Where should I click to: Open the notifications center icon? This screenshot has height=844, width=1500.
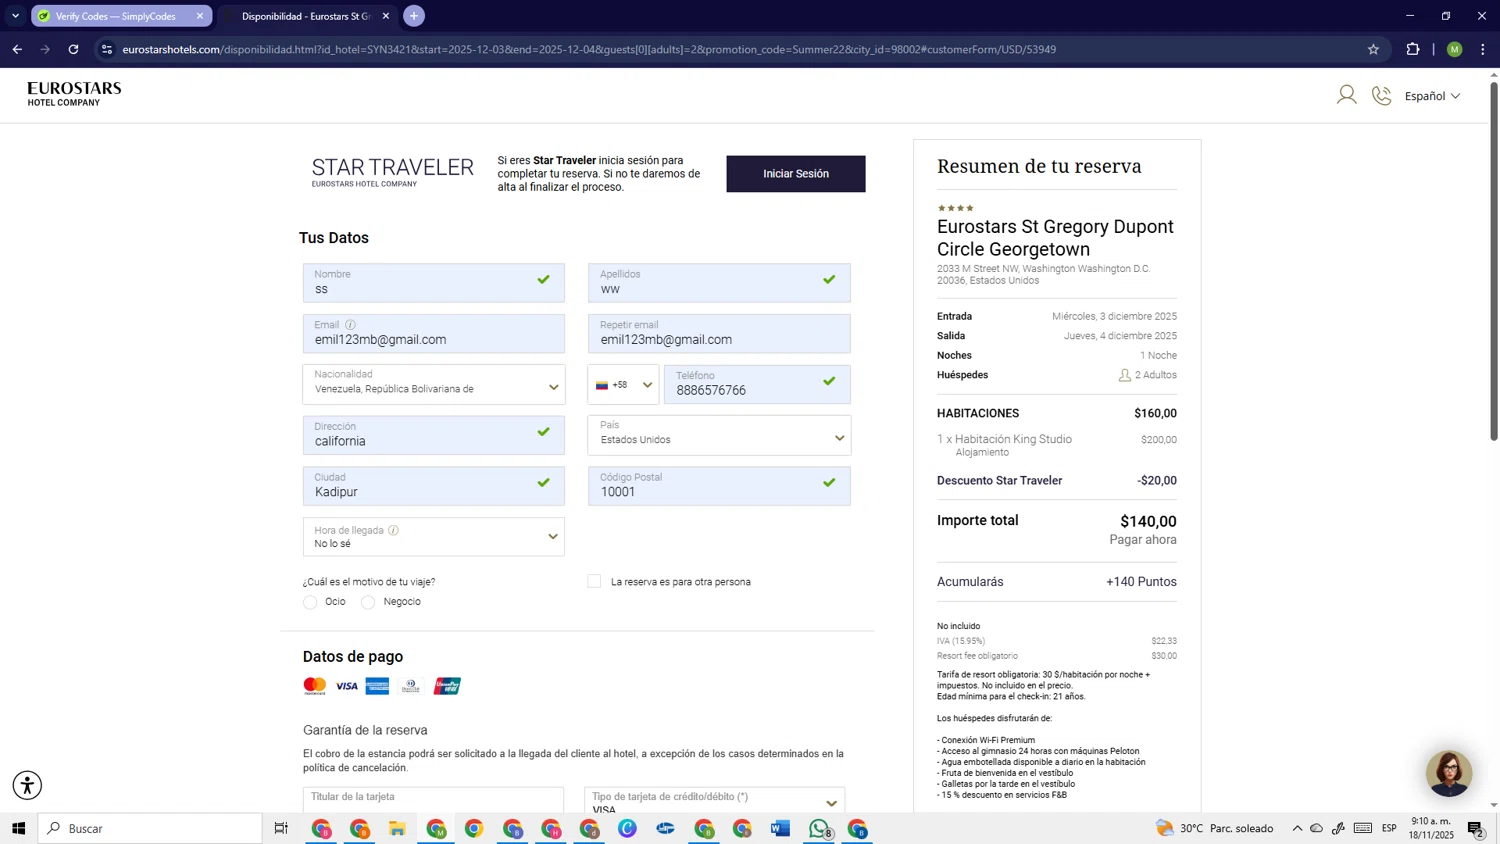pos(1476,828)
